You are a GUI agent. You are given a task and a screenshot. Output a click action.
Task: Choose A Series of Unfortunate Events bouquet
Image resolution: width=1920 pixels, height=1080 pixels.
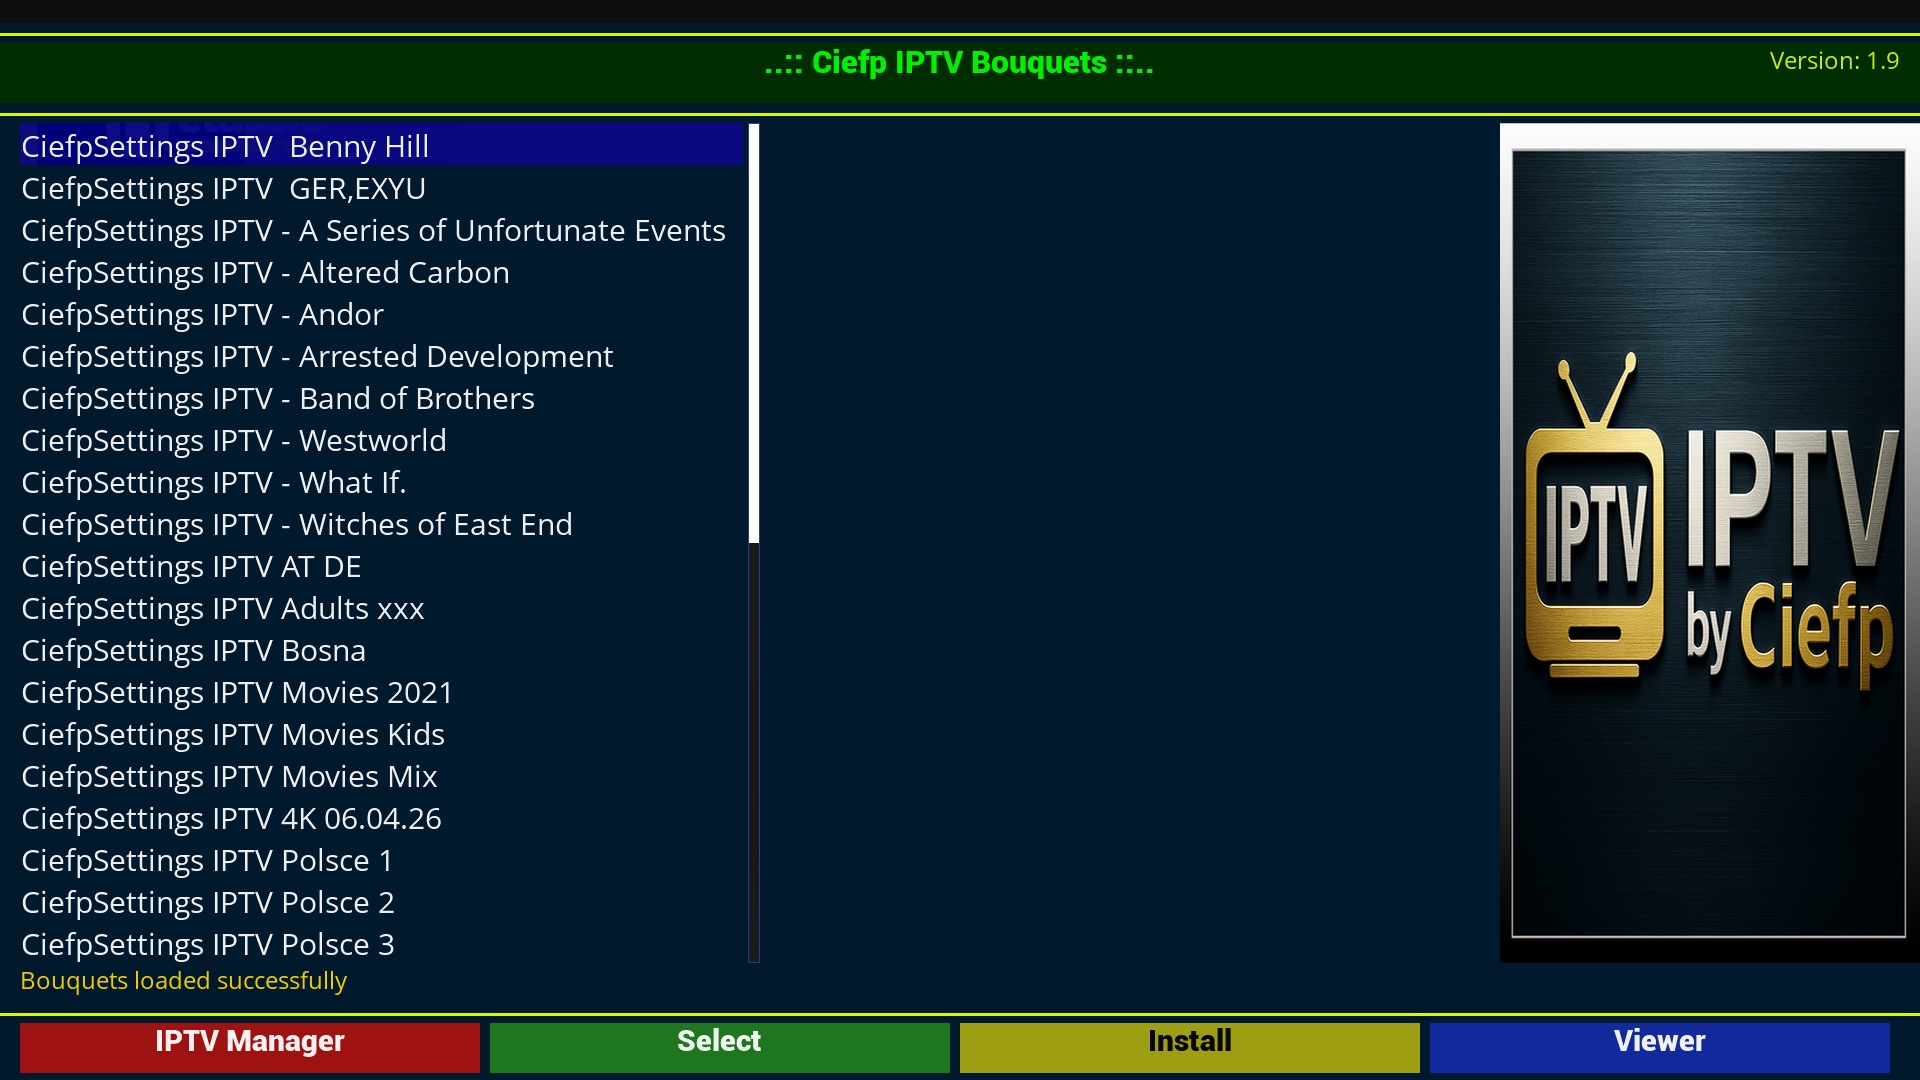[381, 230]
